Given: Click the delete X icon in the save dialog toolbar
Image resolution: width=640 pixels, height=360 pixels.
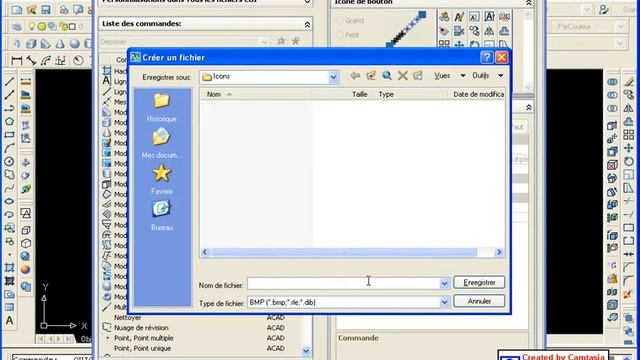Looking at the screenshot, I should (402, 76).
